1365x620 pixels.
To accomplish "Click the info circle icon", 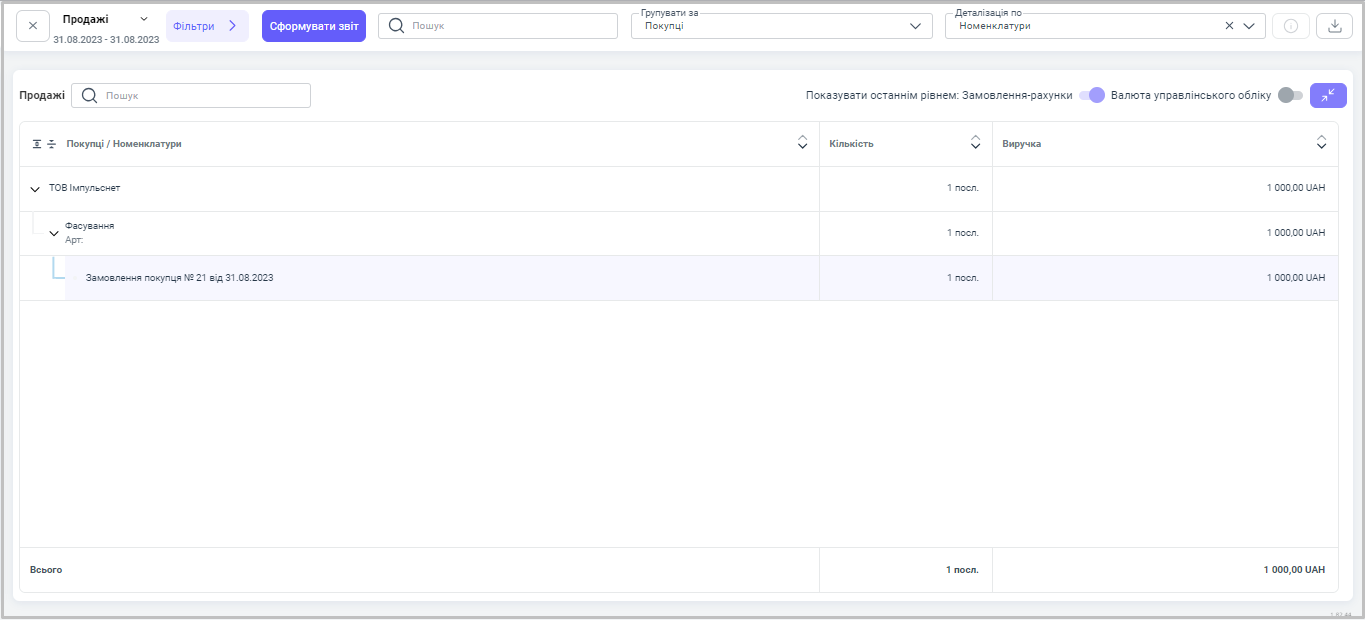I will [x=1290, y=26].
